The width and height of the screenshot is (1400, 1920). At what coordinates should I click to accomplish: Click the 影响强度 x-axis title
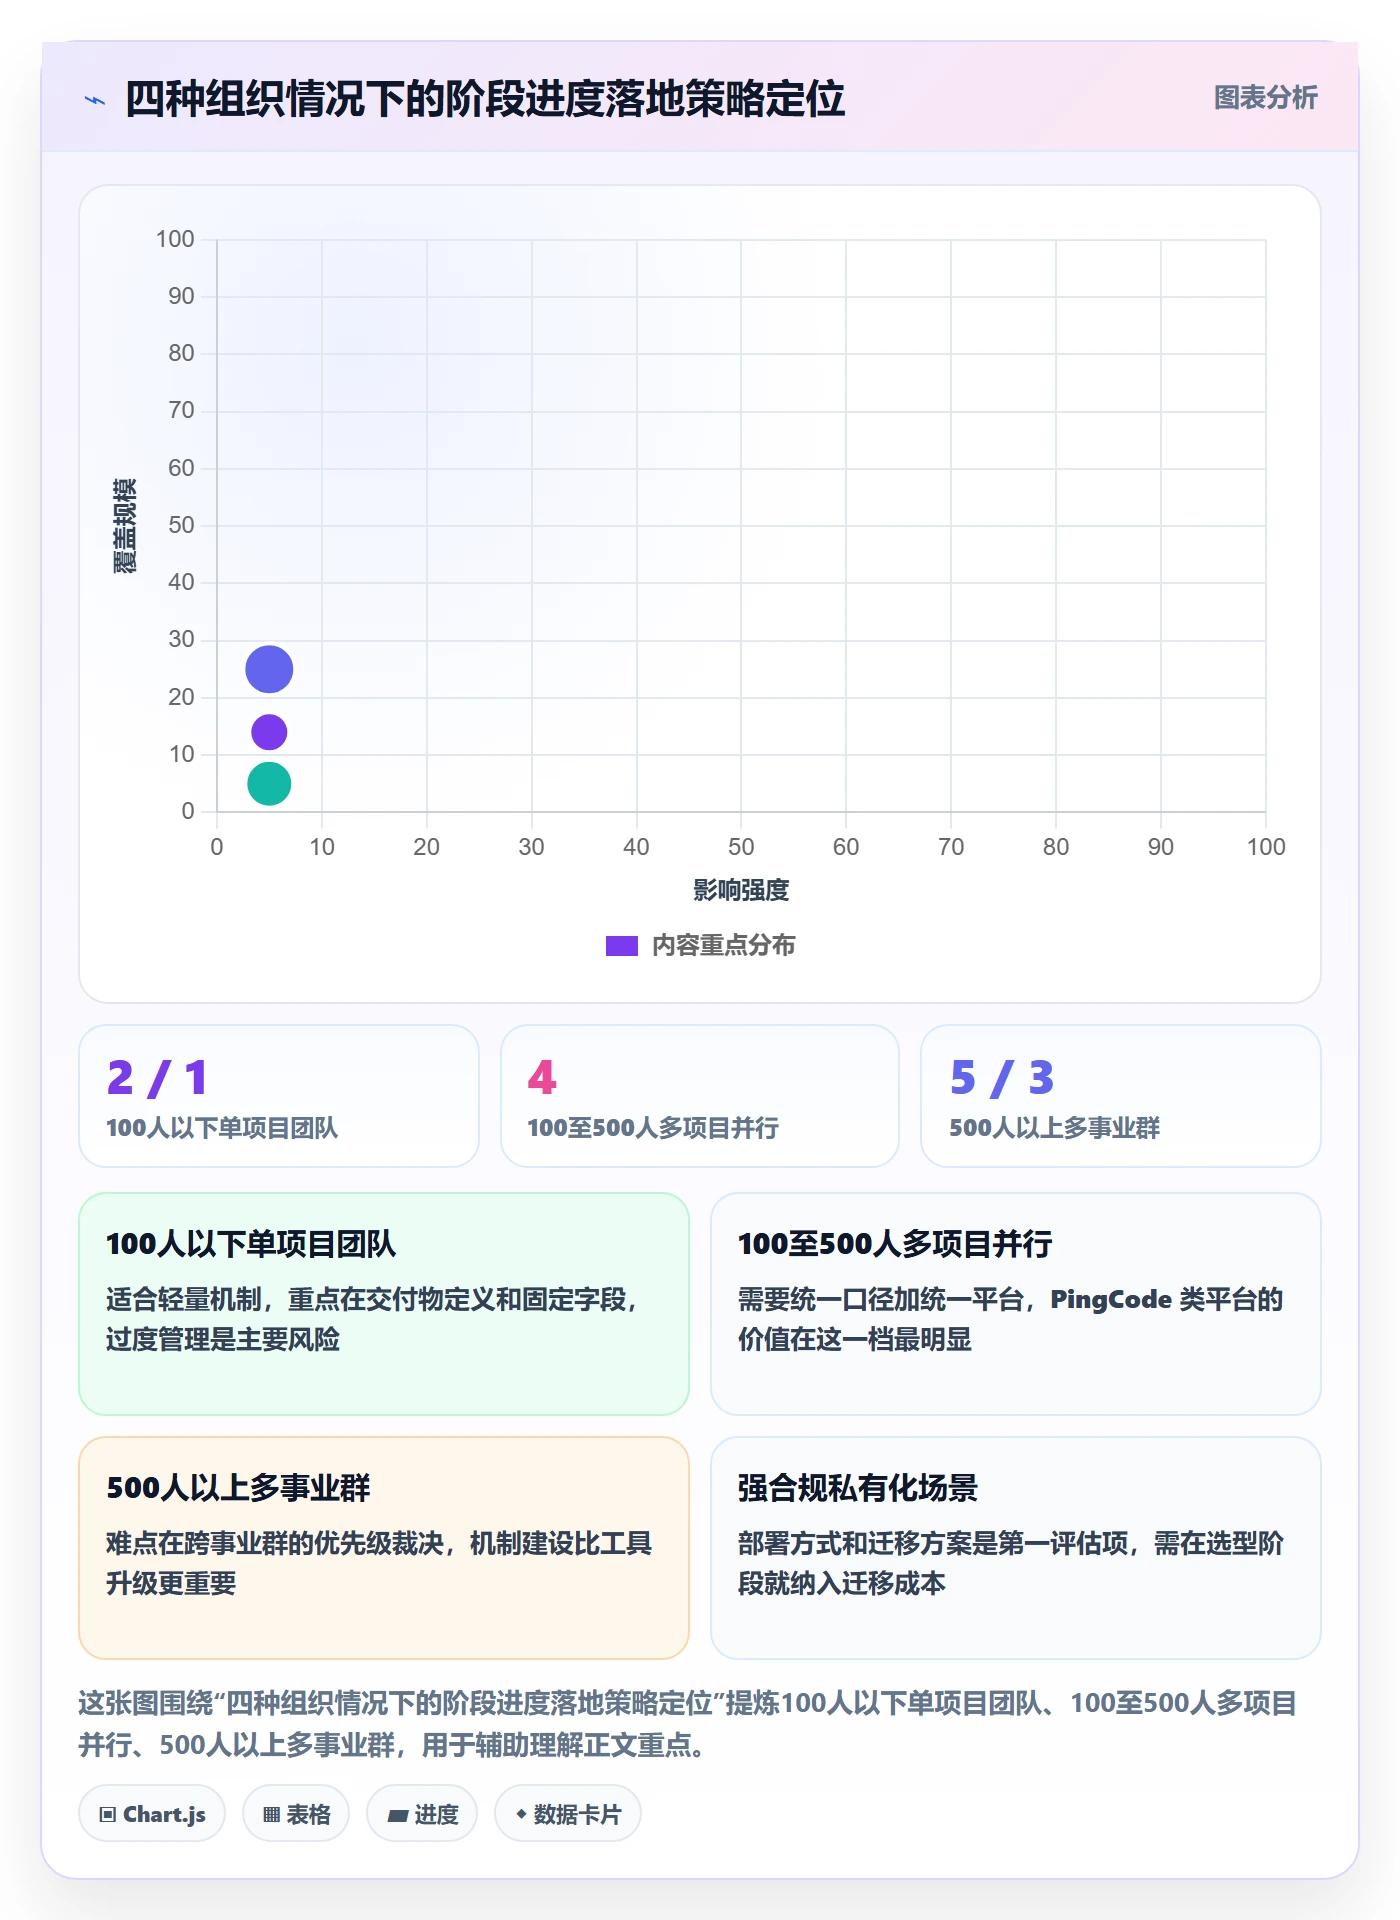(x=741, y=890)
